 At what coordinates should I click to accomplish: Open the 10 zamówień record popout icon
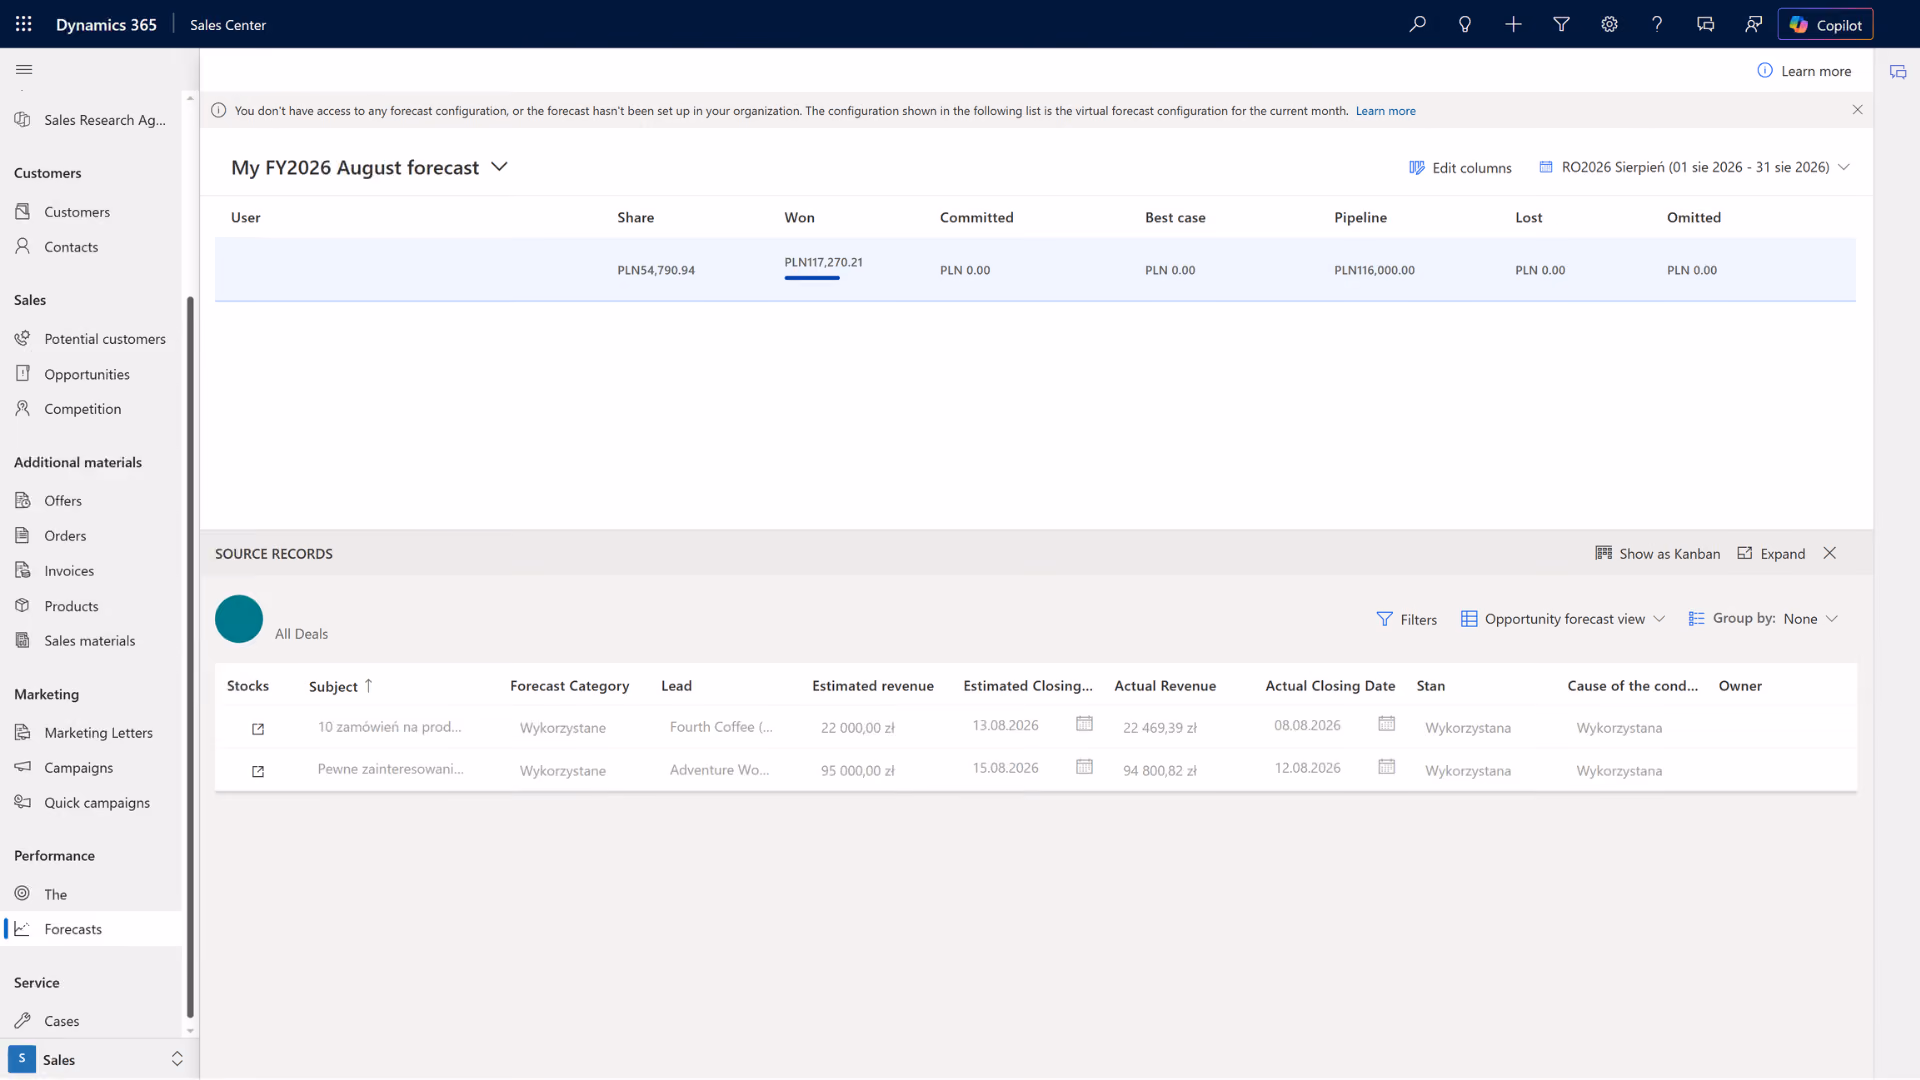[258, 729]
